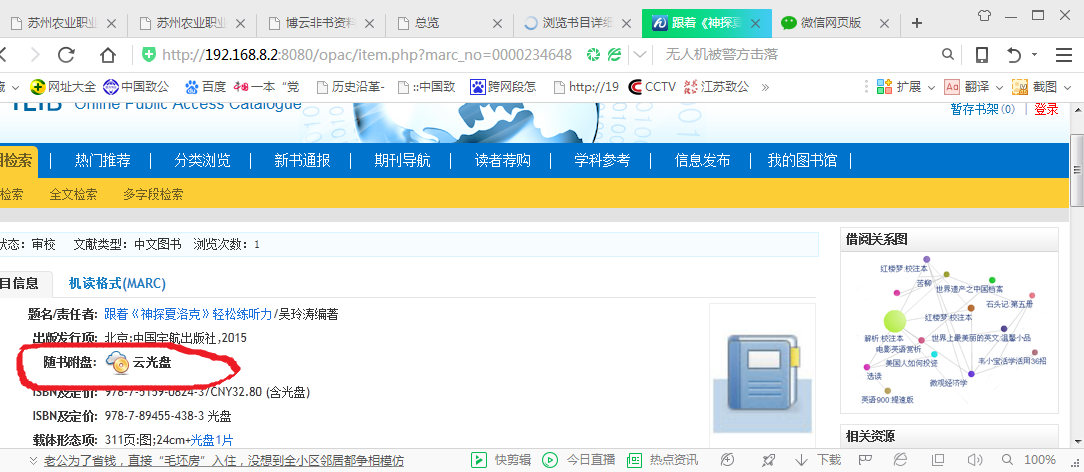Image resolution: width=1084 pixels, height=472 pixels.
Task: Click the 登录 login link
Action: tap(1045, 109)
